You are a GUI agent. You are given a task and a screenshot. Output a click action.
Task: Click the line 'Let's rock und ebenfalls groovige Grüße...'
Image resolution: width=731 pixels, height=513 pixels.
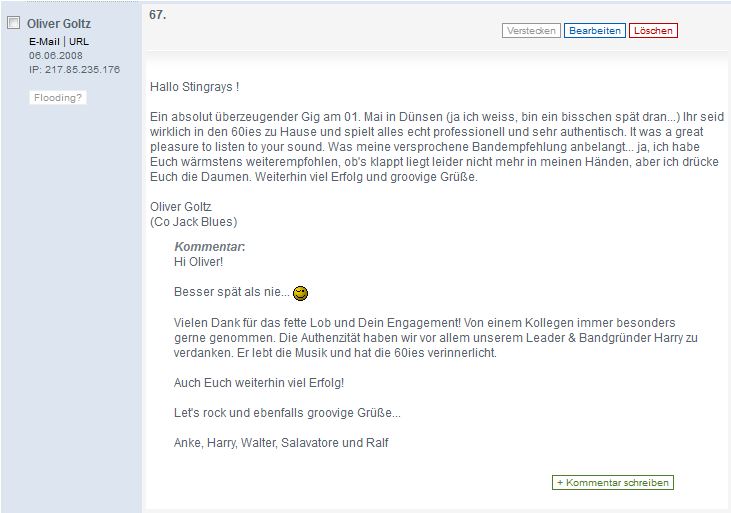pyautogui.click(x=287, y=413)
